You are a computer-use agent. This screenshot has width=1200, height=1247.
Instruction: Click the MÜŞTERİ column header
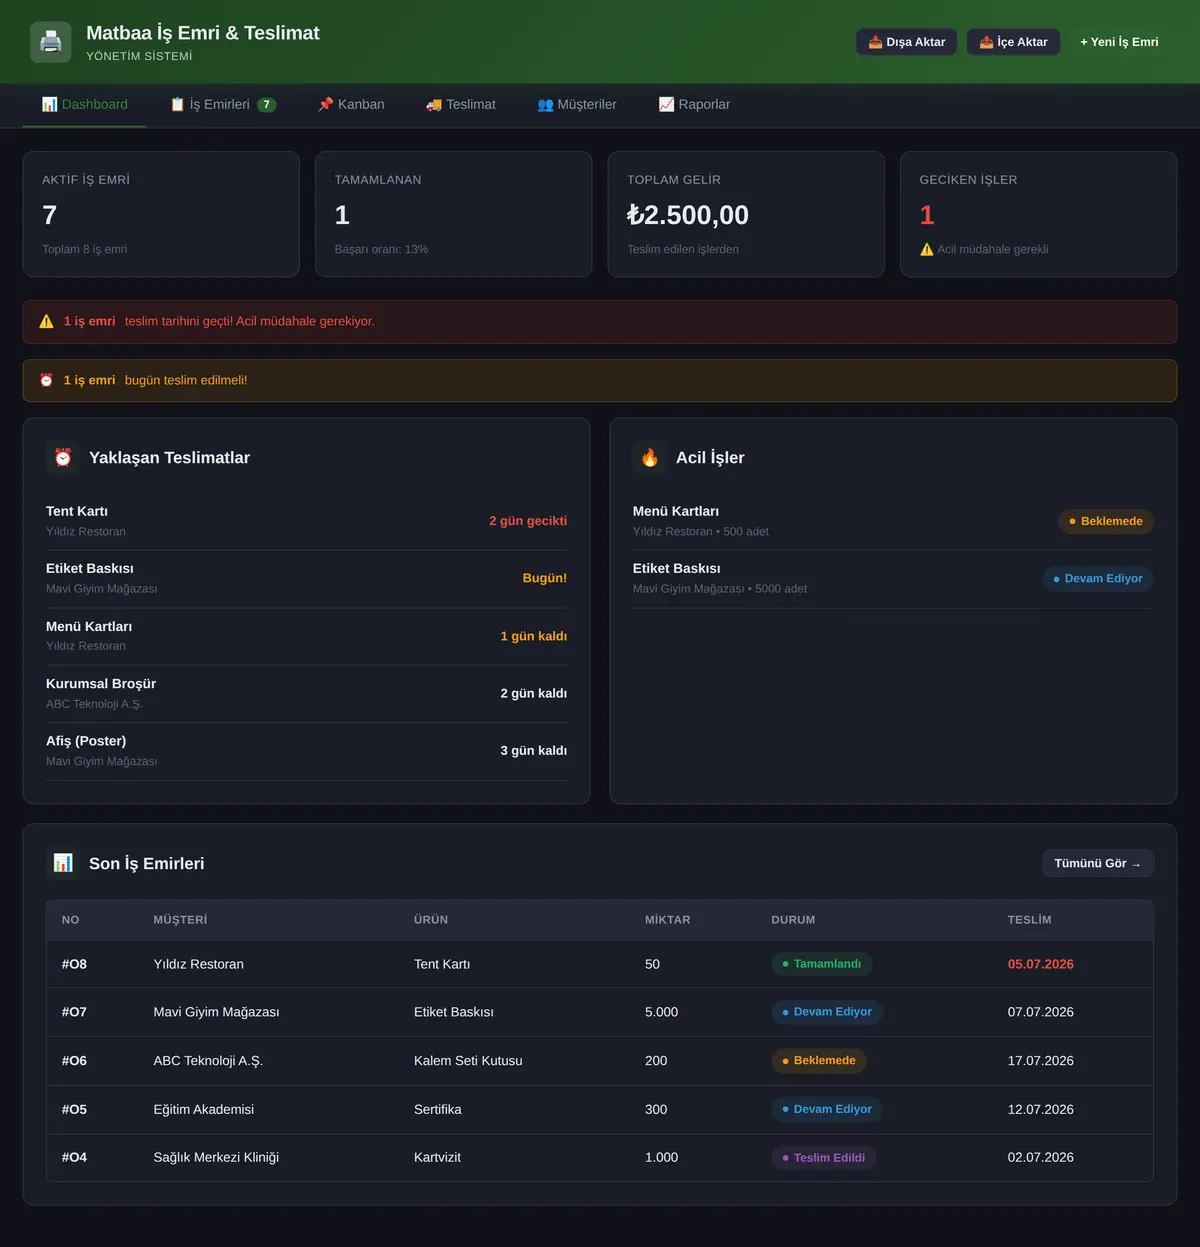pyautogui.click(x=181, y=920)
